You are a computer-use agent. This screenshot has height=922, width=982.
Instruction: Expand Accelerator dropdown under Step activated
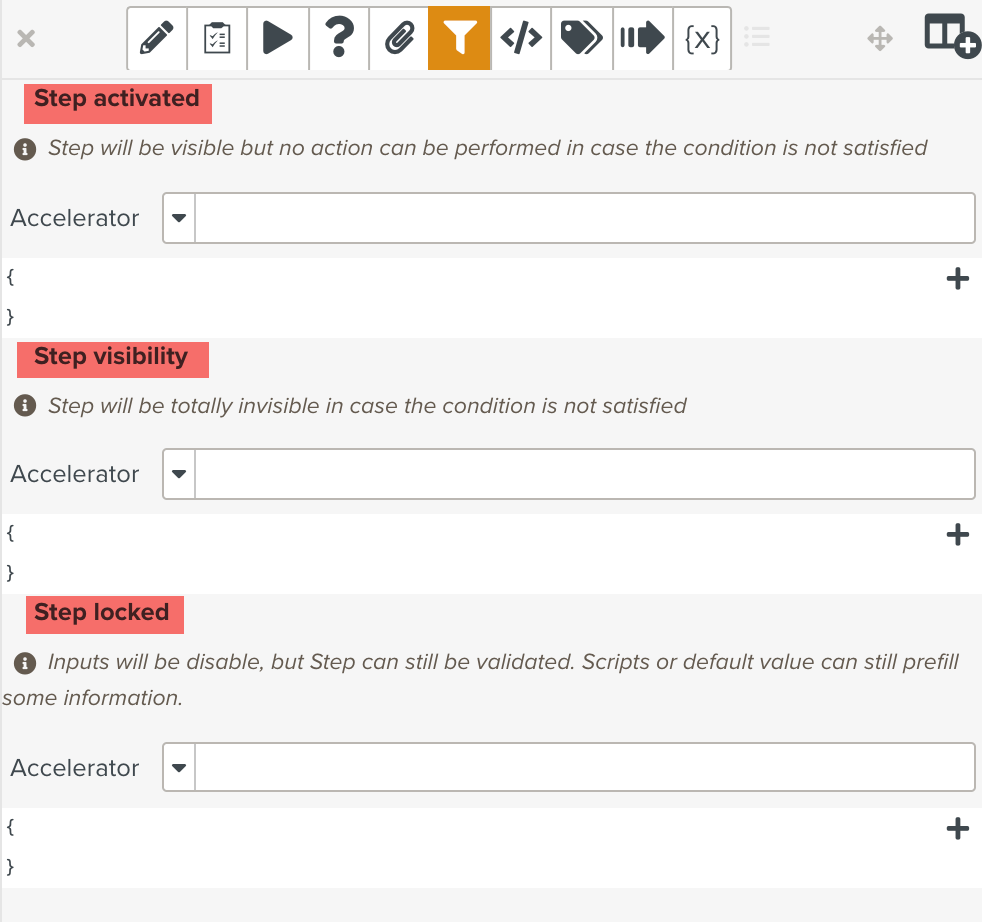pos(179,218)
